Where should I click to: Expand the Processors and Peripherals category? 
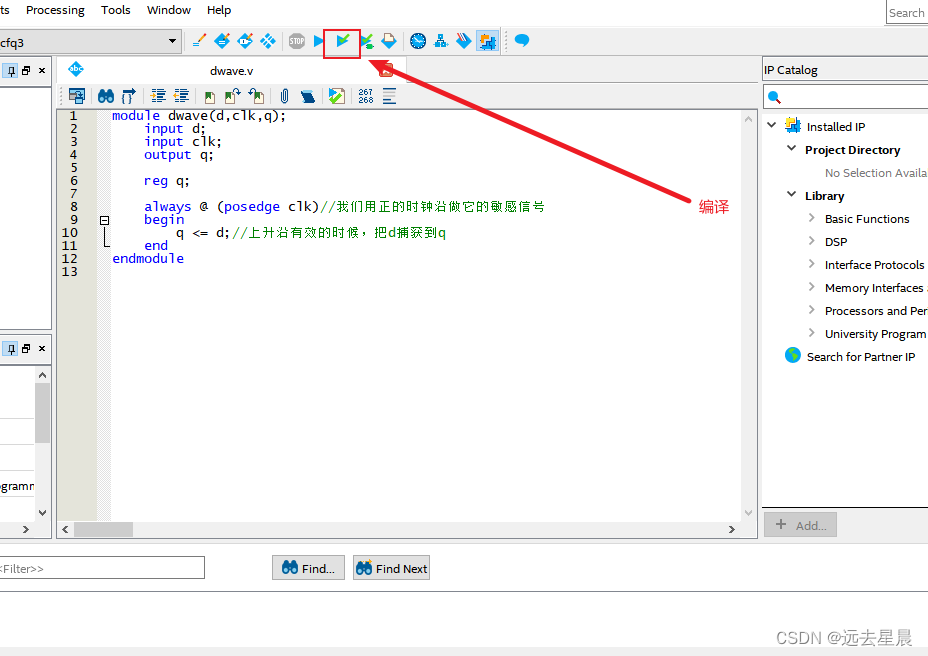(x=811, y=310)
